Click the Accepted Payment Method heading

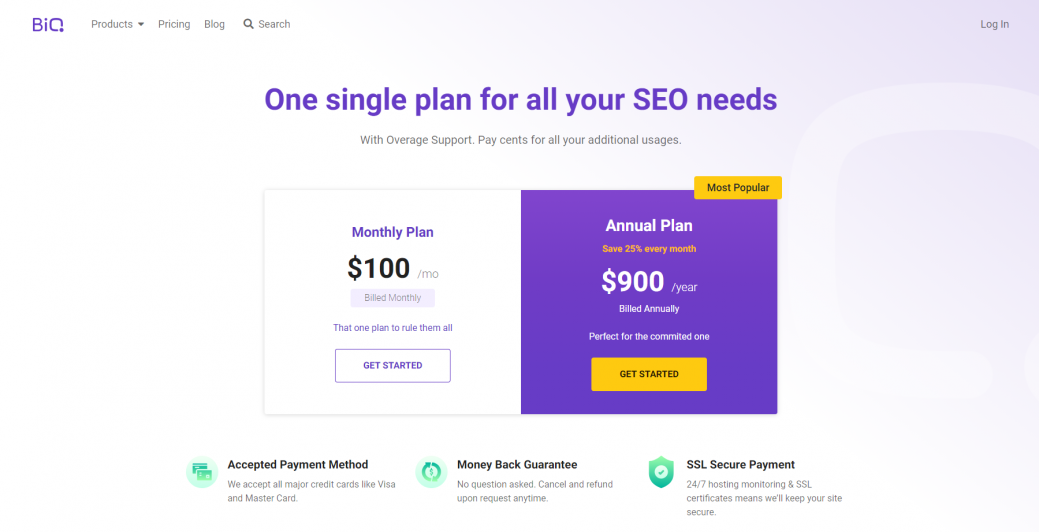click(298, 464)
